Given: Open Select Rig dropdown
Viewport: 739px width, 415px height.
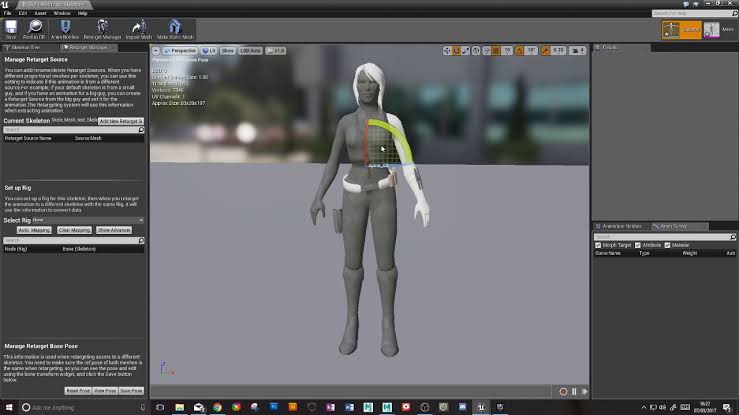Looking at the screenshot, I should tap(88, 220).
